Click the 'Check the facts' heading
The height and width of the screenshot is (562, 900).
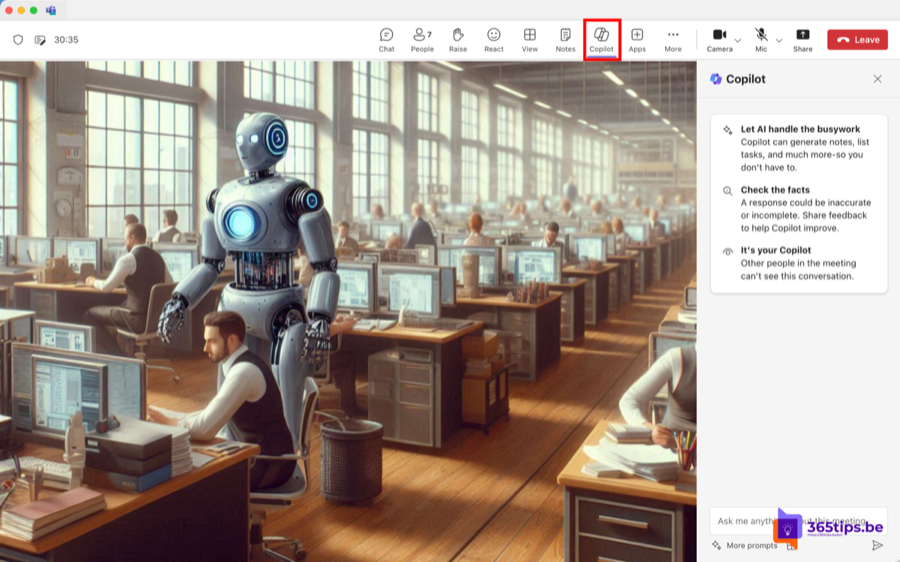tap(775, 189)
